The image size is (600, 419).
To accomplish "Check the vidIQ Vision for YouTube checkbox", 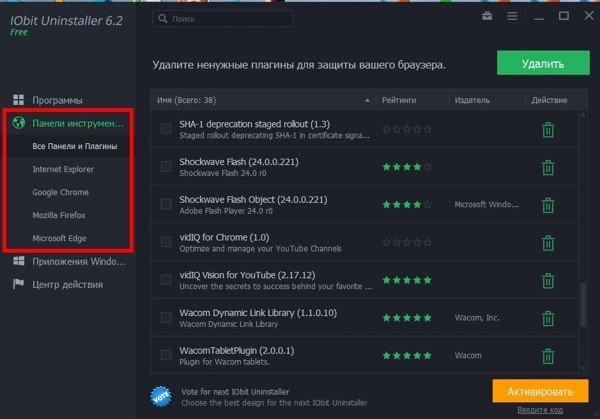I will 166,280.
